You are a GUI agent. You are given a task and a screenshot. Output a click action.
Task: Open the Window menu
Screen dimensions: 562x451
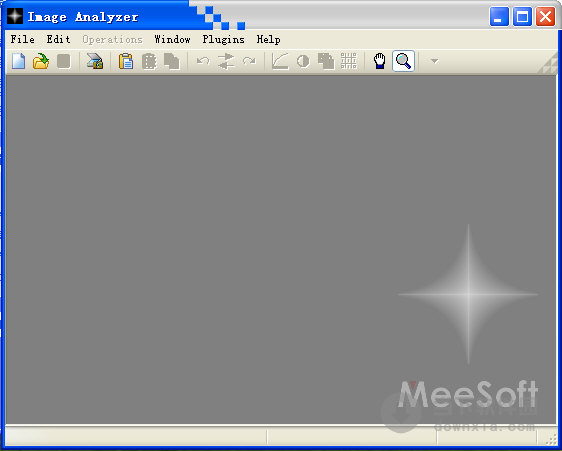point(172,39)
